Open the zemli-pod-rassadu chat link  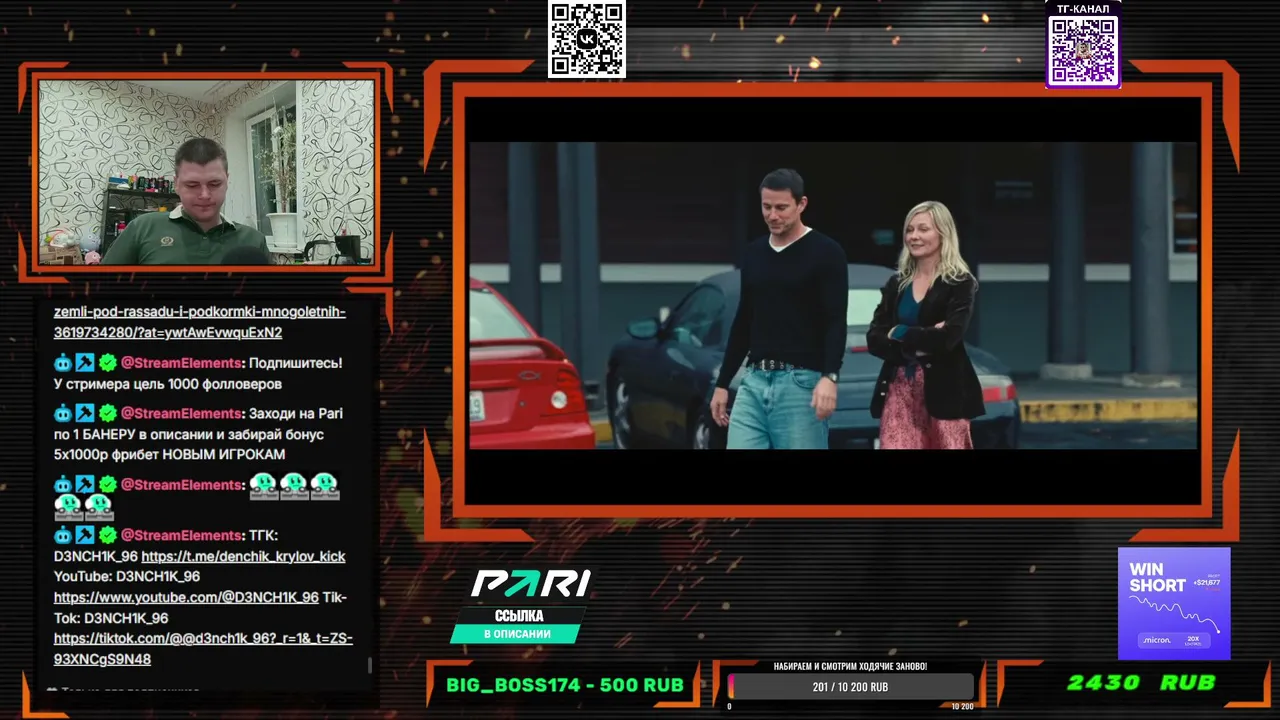200,322
